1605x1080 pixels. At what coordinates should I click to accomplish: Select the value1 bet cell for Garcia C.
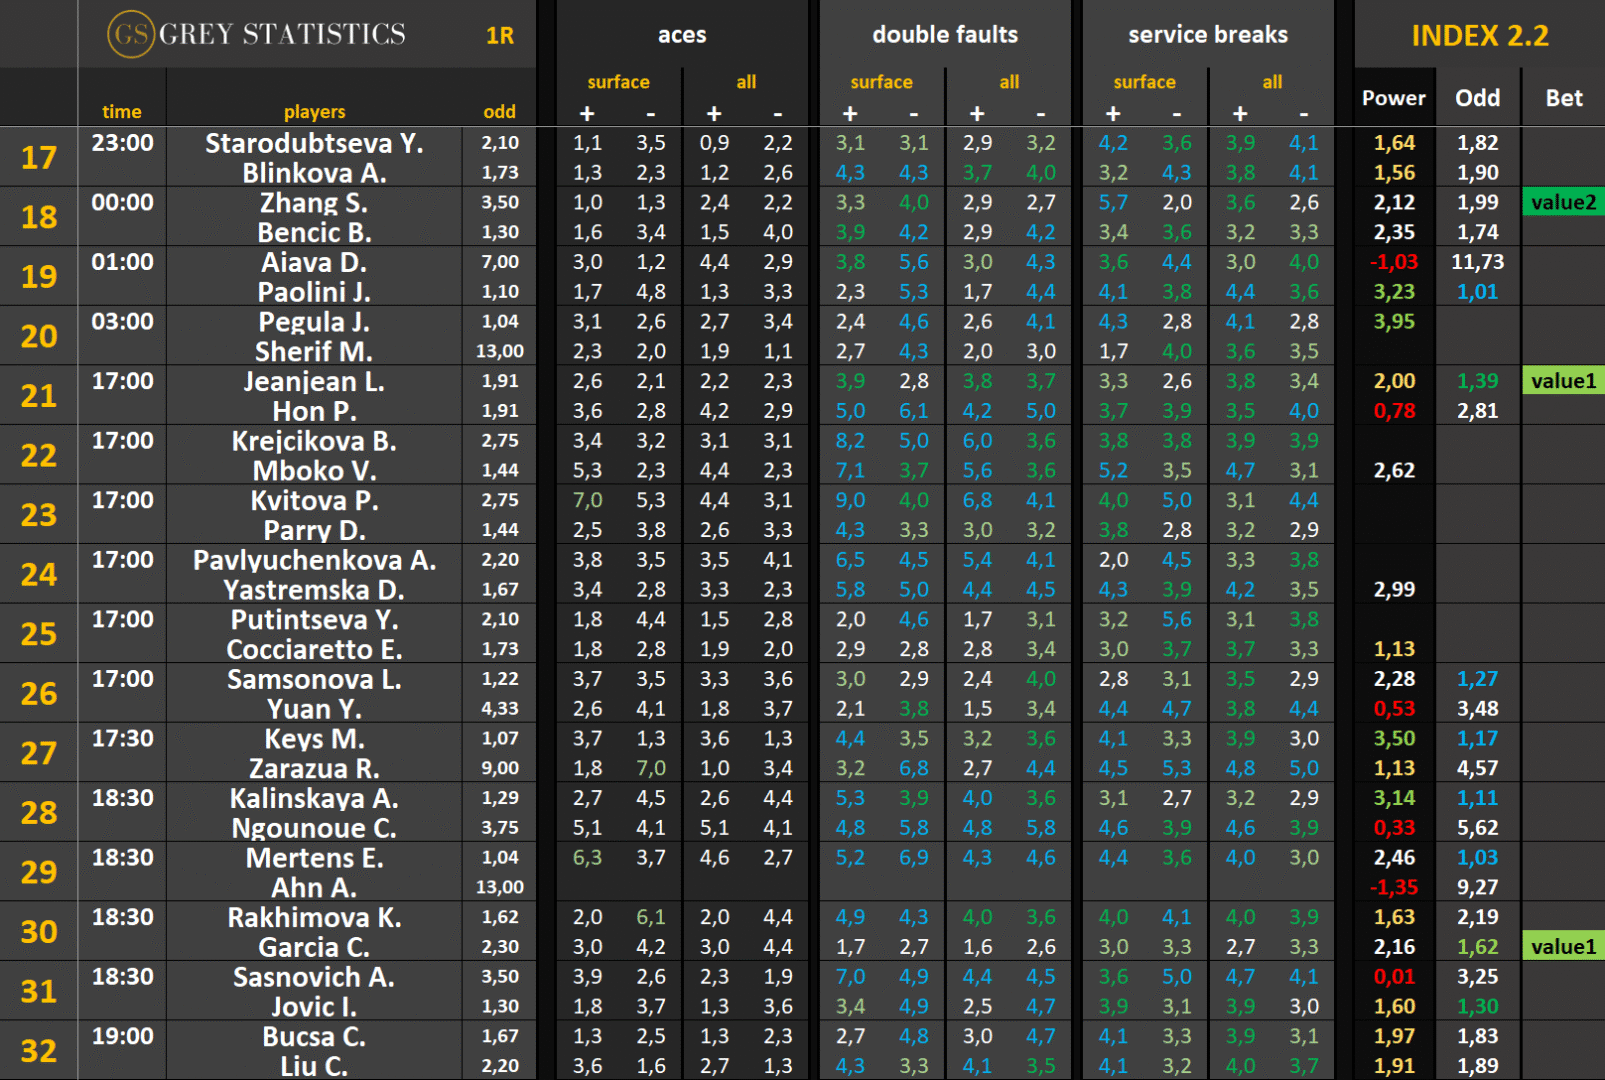[x=1564, y=947]
